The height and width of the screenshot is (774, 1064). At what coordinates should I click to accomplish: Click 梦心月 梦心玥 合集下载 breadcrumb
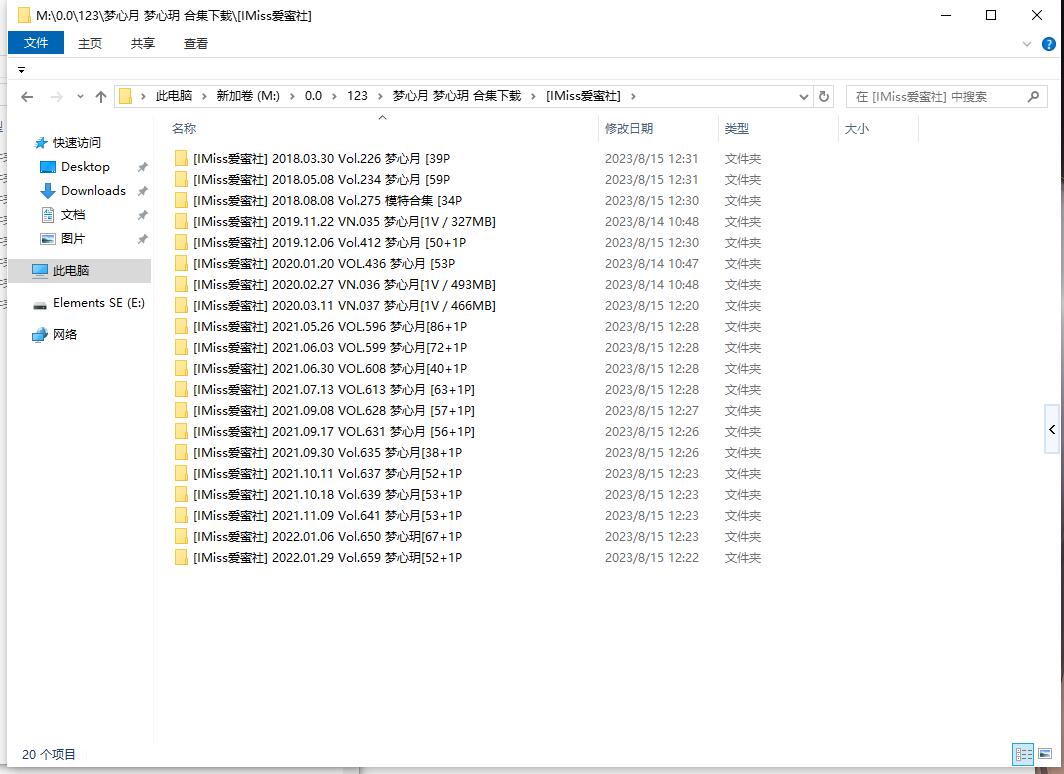457,96
